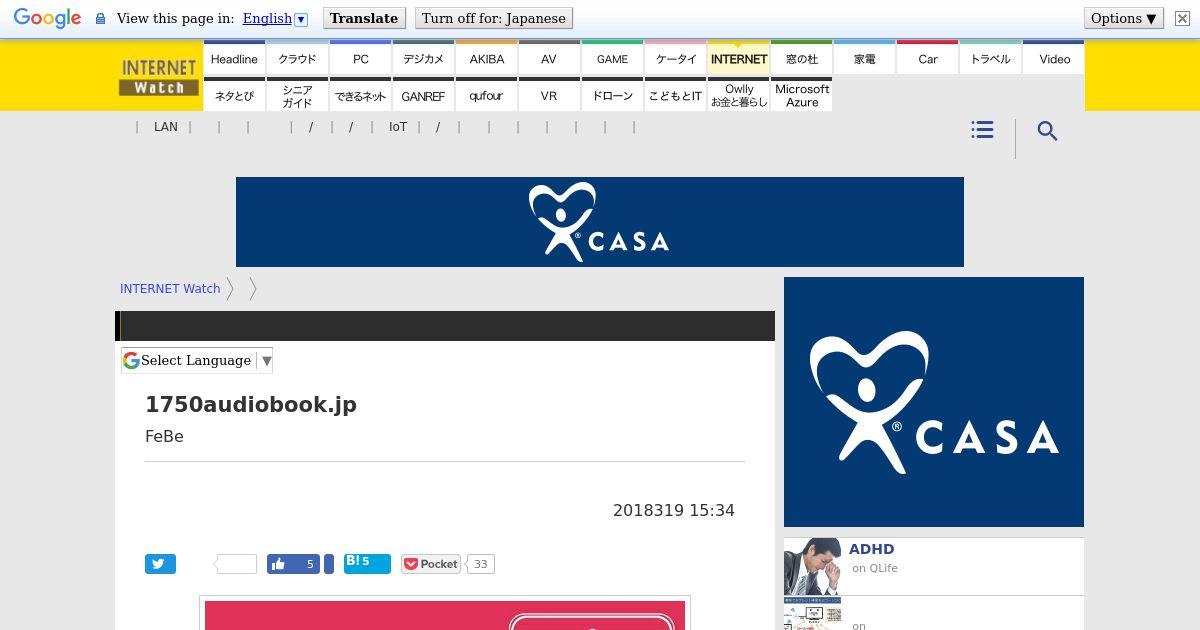Open the AV nav tab
Viewport: 1200px width, 630px height.
(x=549, y=59)
